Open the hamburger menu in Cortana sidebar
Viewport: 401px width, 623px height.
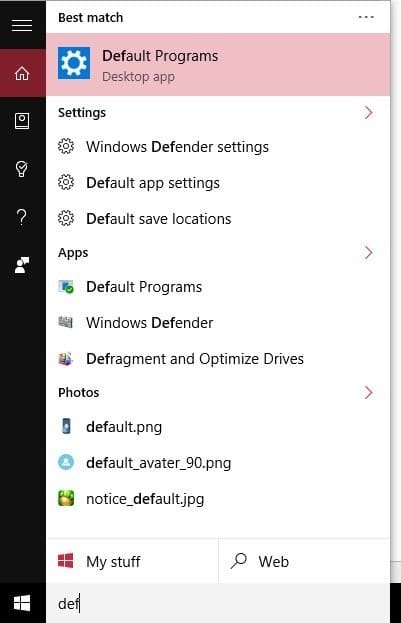pos(22,25)
